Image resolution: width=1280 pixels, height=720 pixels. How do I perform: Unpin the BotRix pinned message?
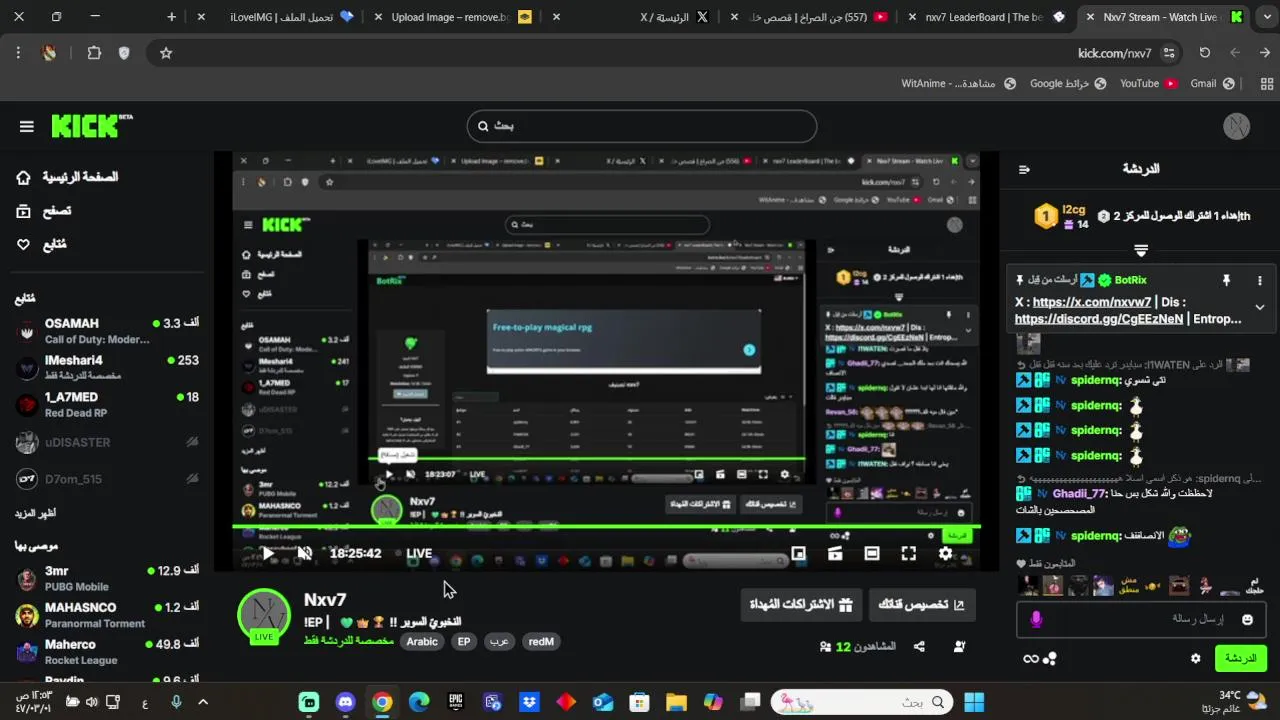1226,281
